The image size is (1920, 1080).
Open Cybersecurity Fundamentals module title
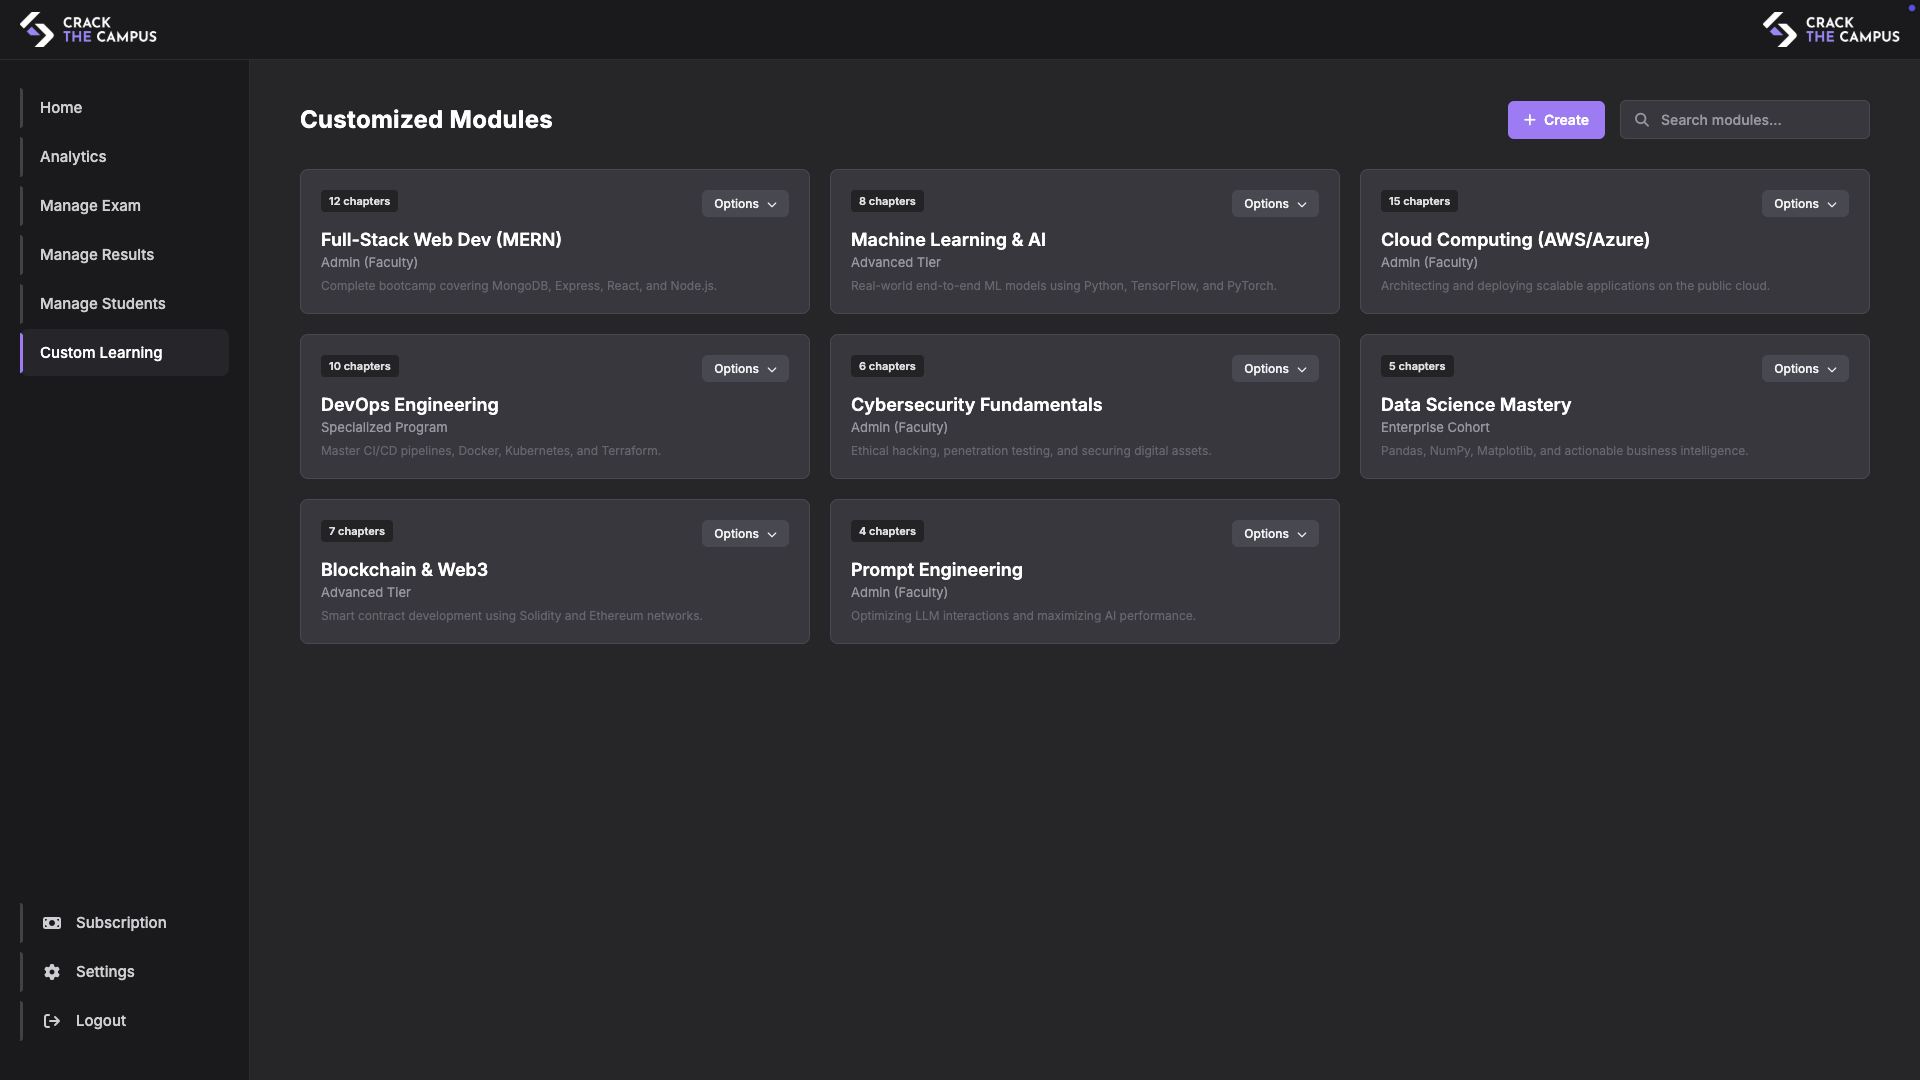[976, 405]
